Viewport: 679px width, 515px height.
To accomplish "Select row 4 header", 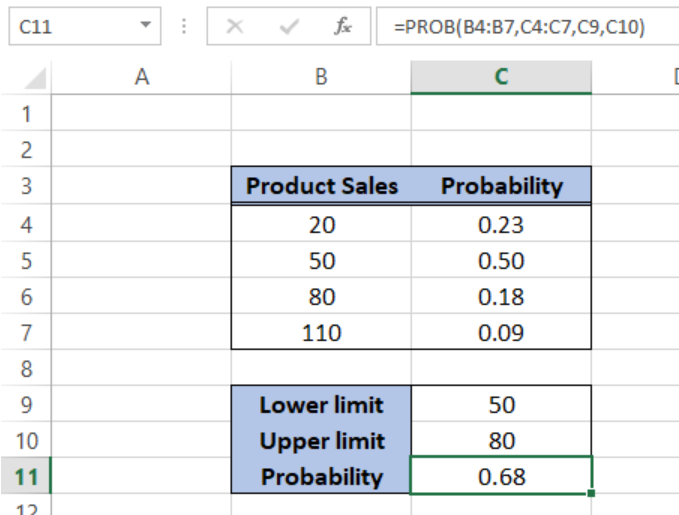I will point(26,224).
